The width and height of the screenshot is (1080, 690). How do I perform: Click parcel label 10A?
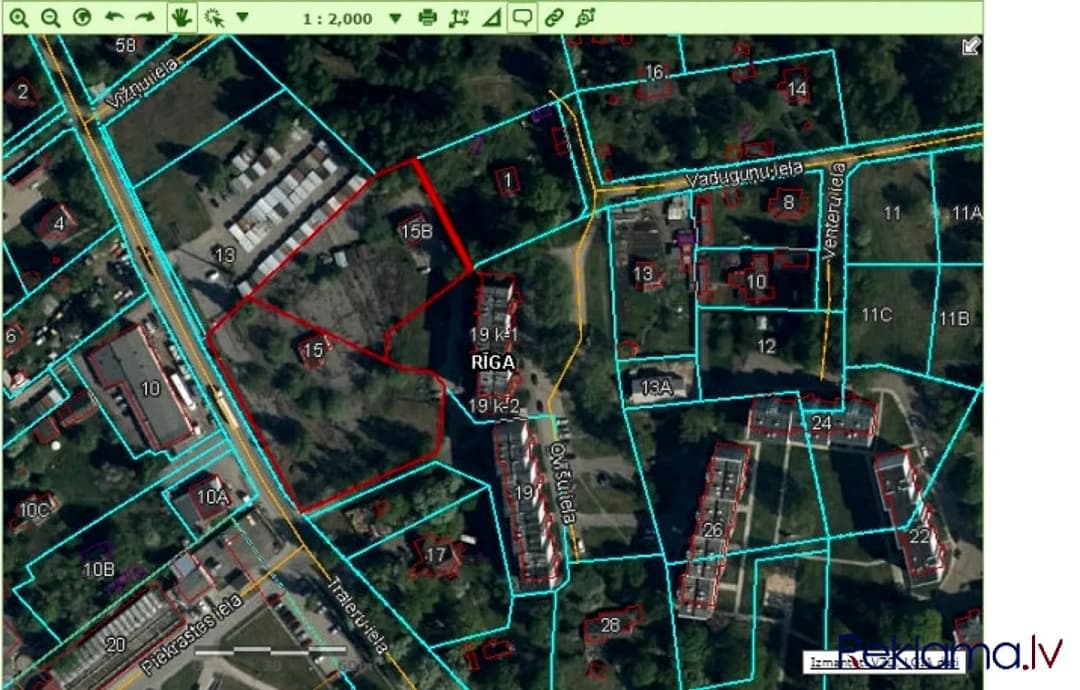211,496
